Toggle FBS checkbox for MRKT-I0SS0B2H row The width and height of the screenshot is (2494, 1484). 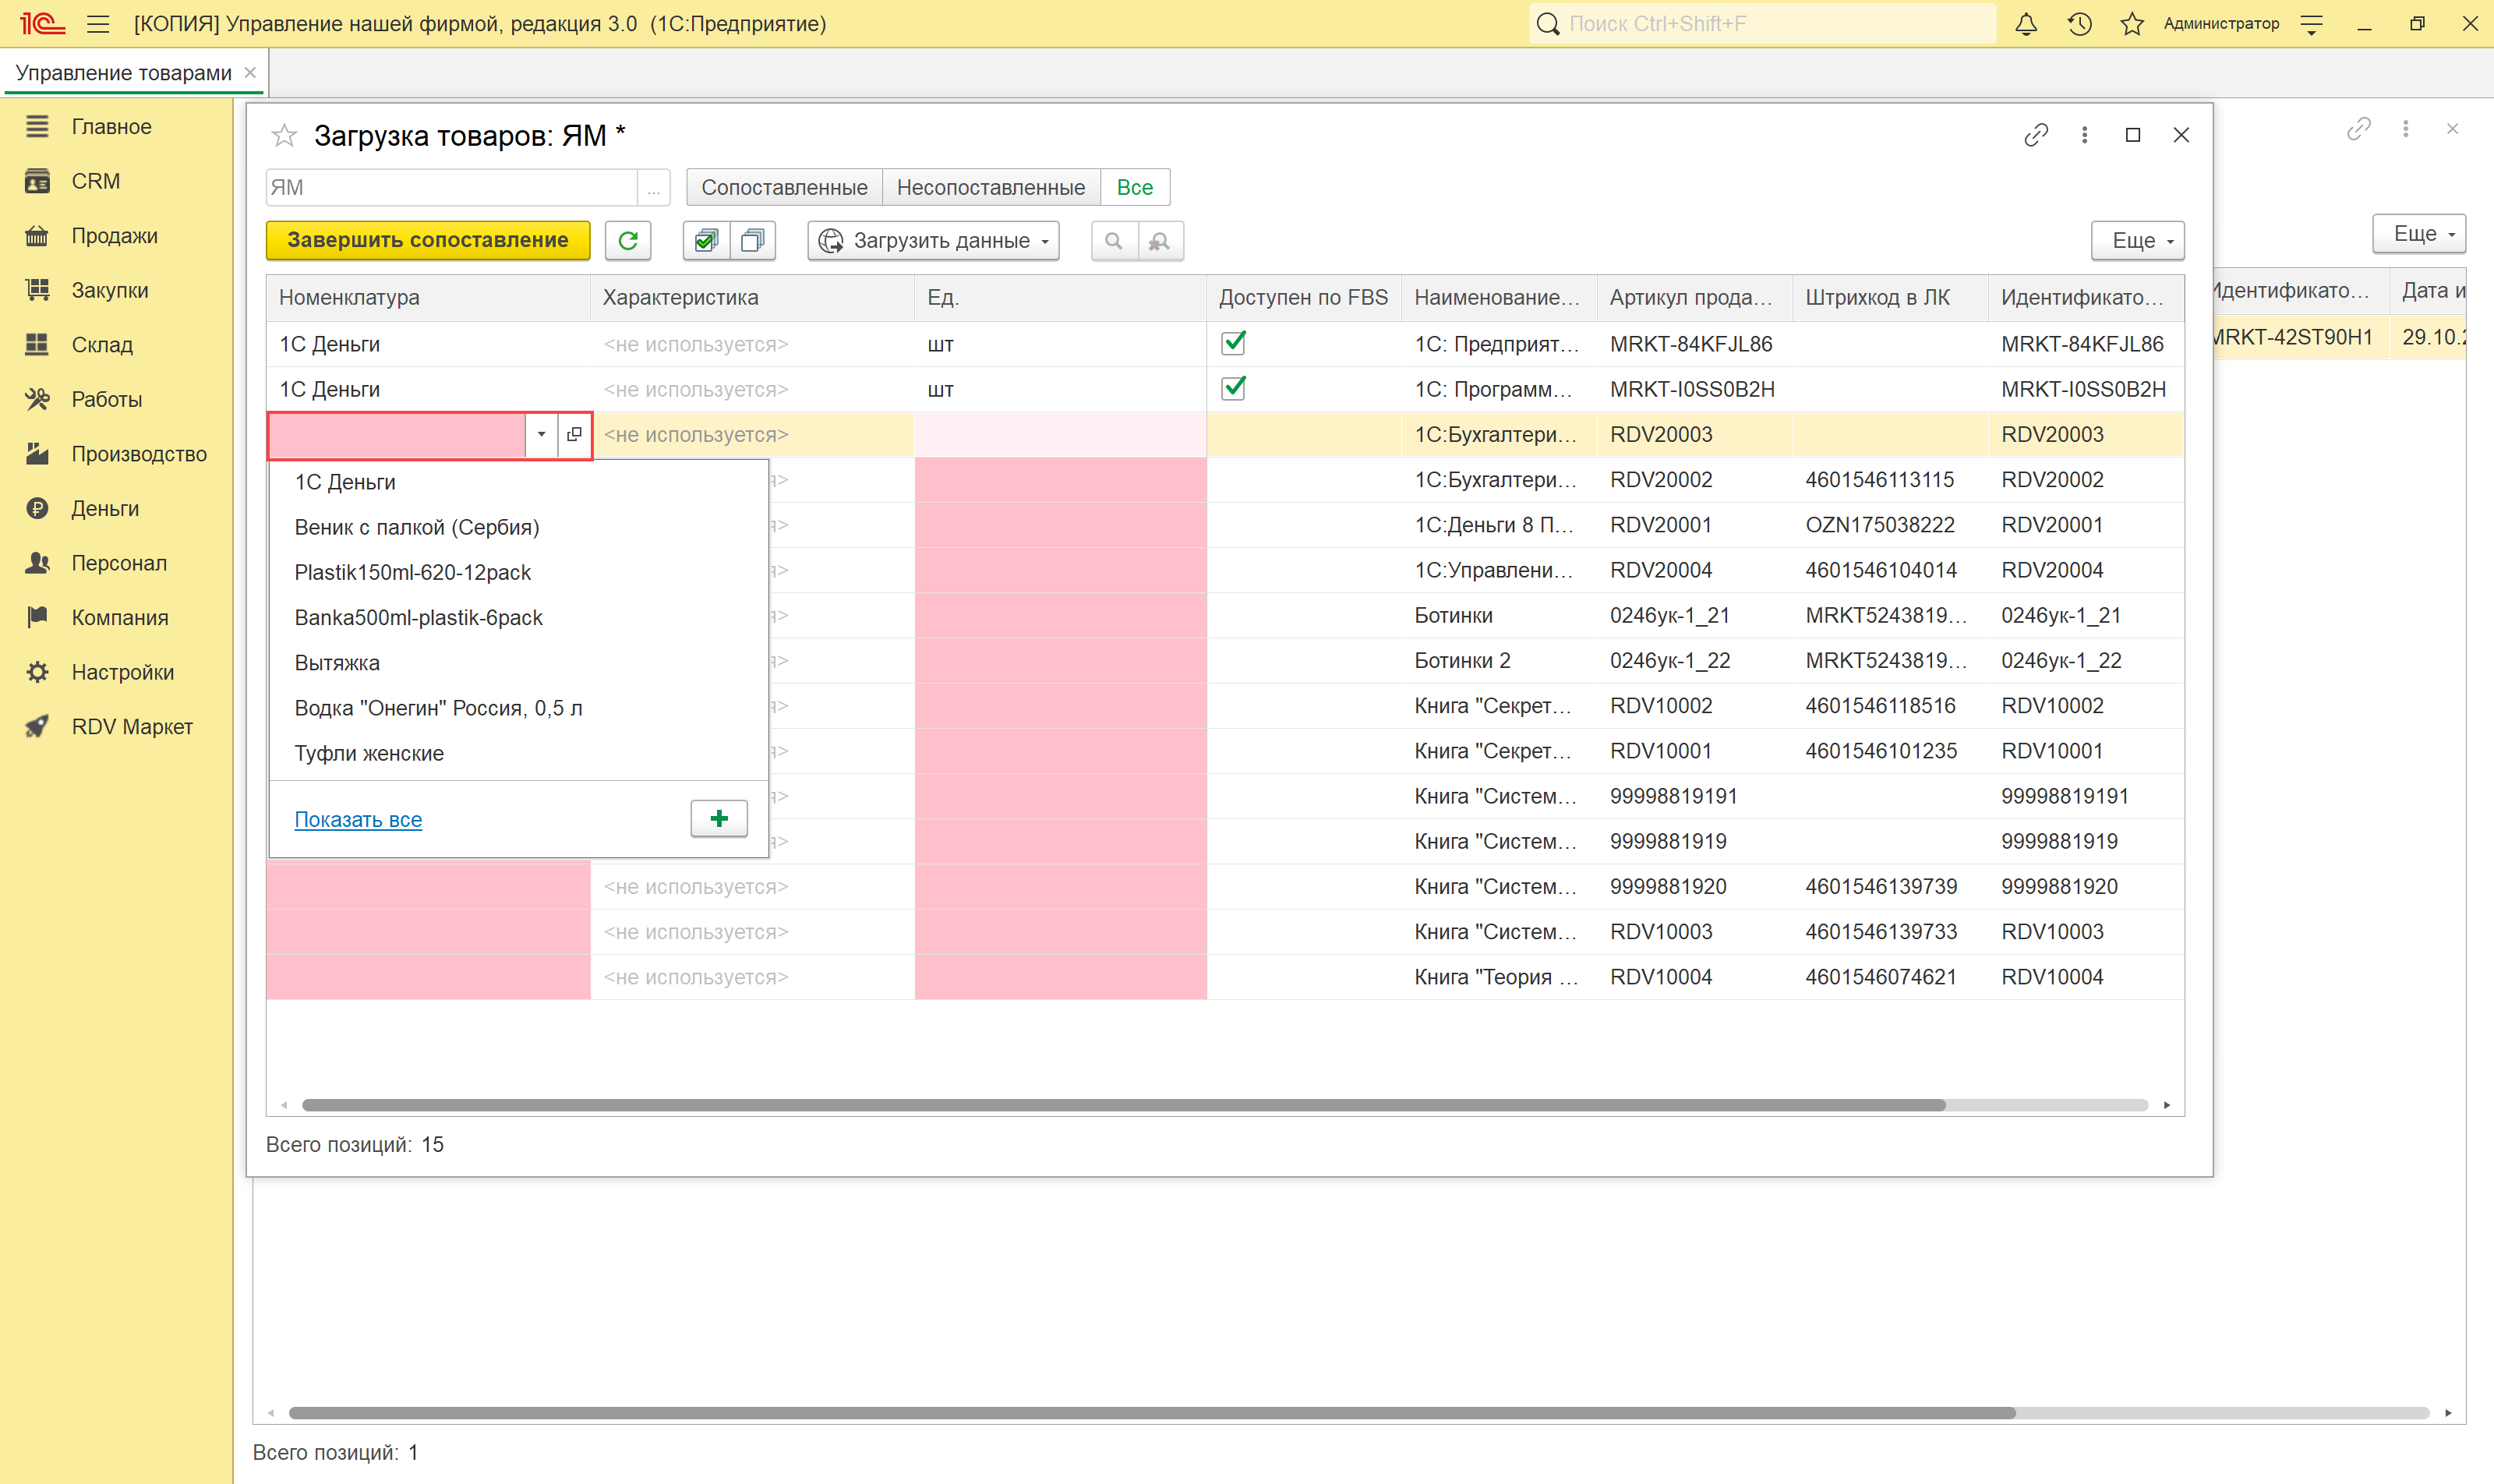point(1234,388)
